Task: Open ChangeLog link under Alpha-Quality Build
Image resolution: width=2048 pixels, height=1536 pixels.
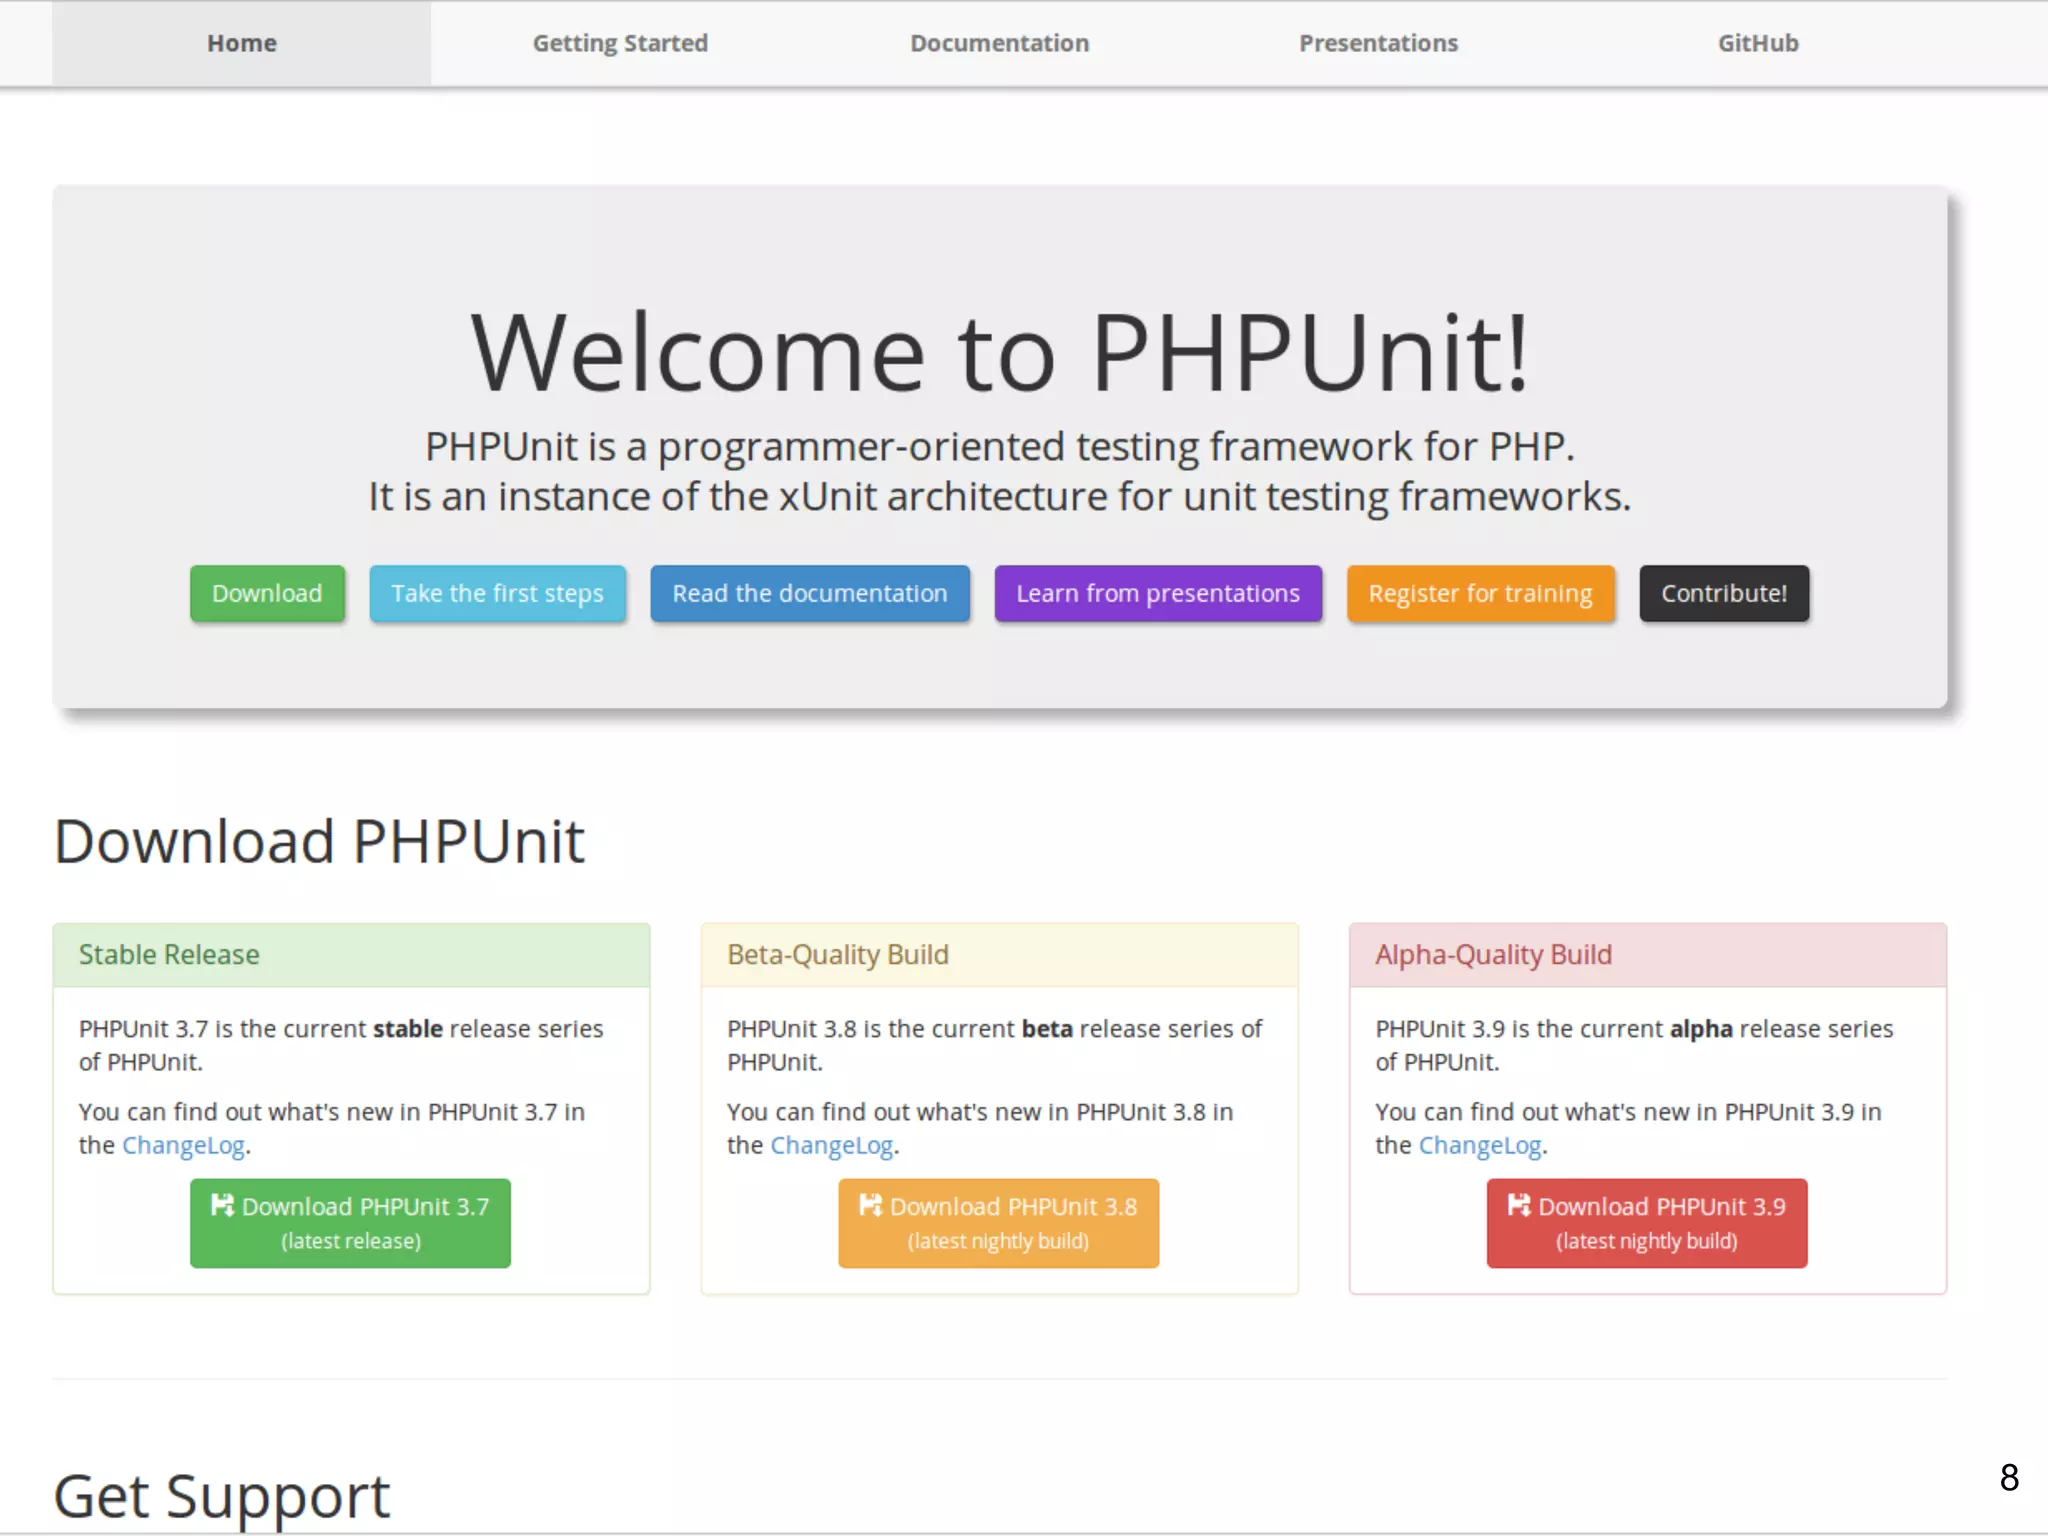Action: pos(1479,1145)
